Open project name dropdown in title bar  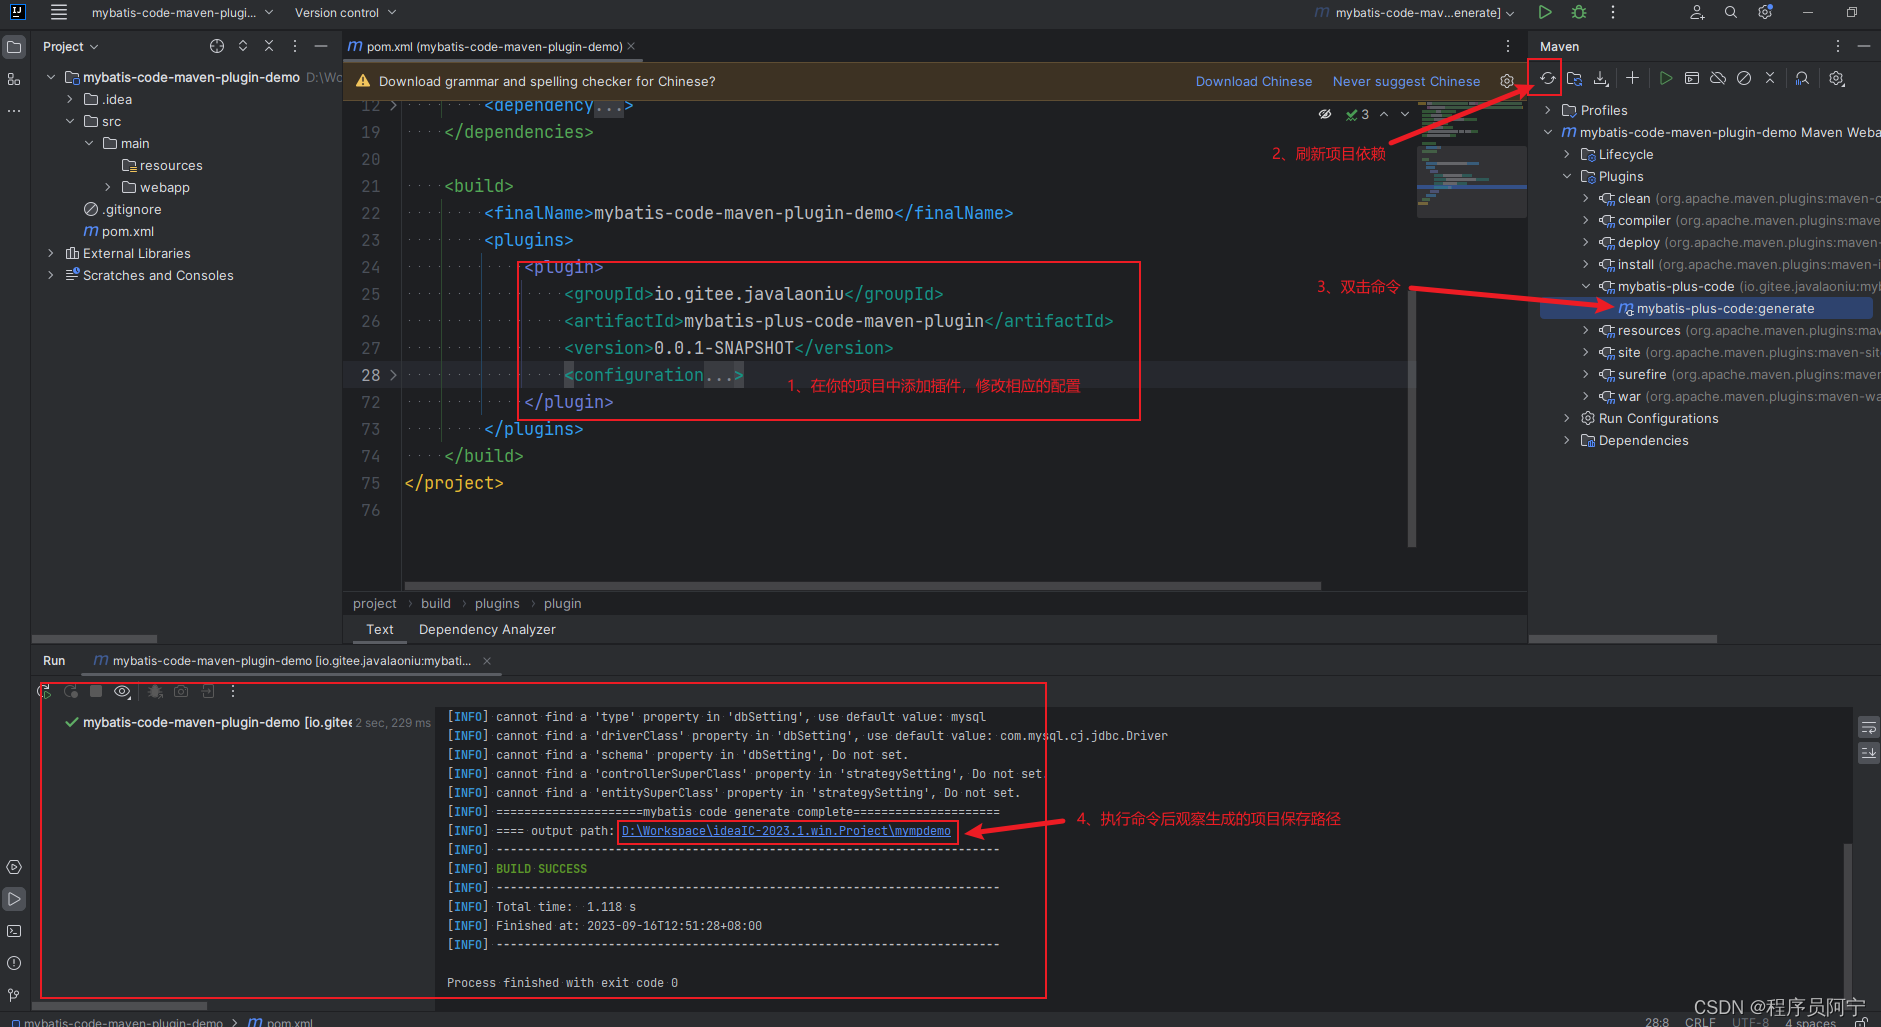pos(182,12)
